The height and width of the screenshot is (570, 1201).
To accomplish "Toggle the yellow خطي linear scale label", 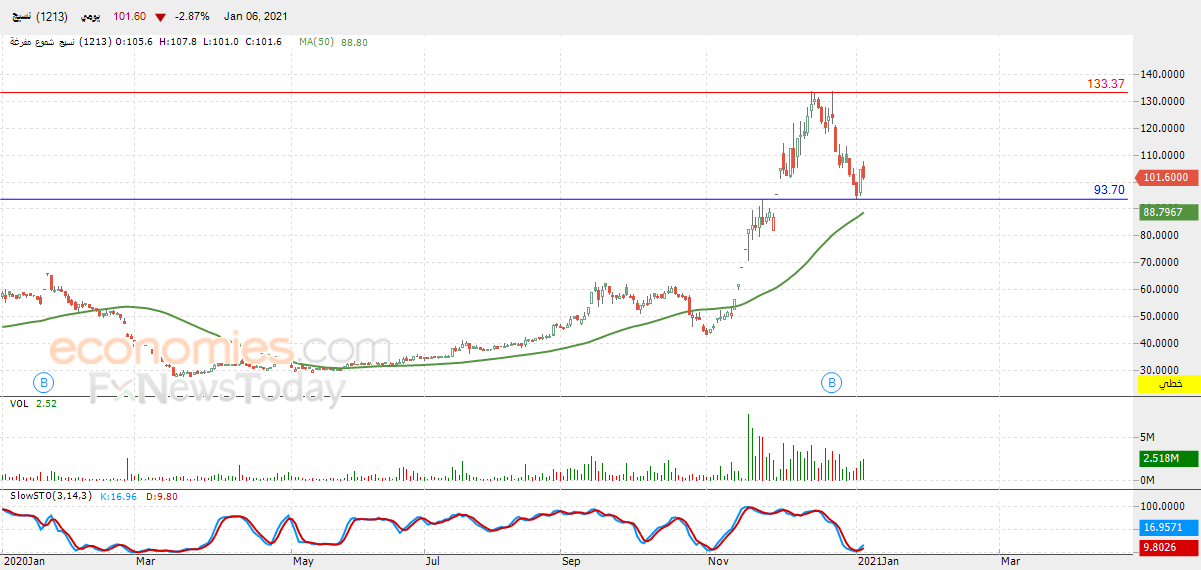I will tap(1168, 384).
